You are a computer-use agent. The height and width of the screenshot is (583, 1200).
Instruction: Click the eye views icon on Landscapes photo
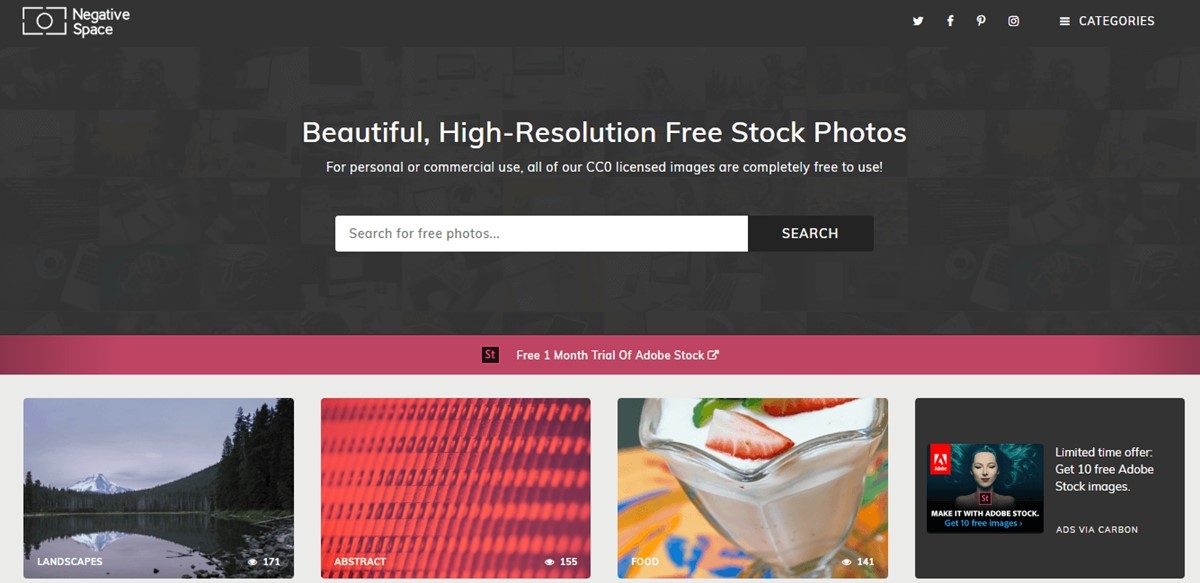[x=253, y=562]
